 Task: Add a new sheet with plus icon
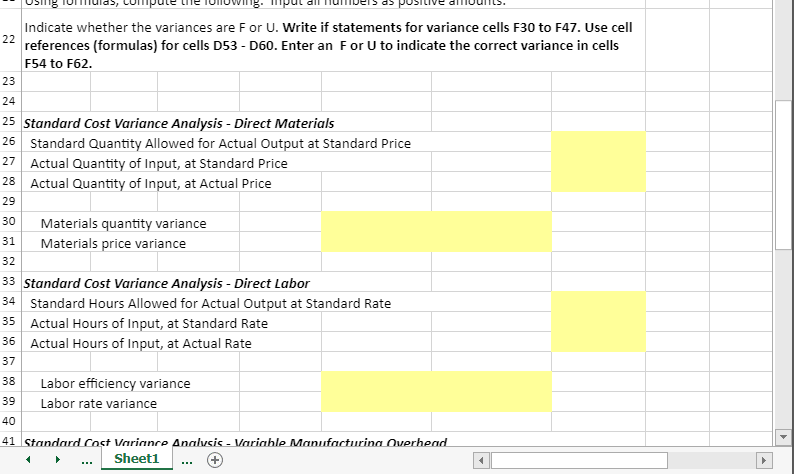tap(215, 460)
